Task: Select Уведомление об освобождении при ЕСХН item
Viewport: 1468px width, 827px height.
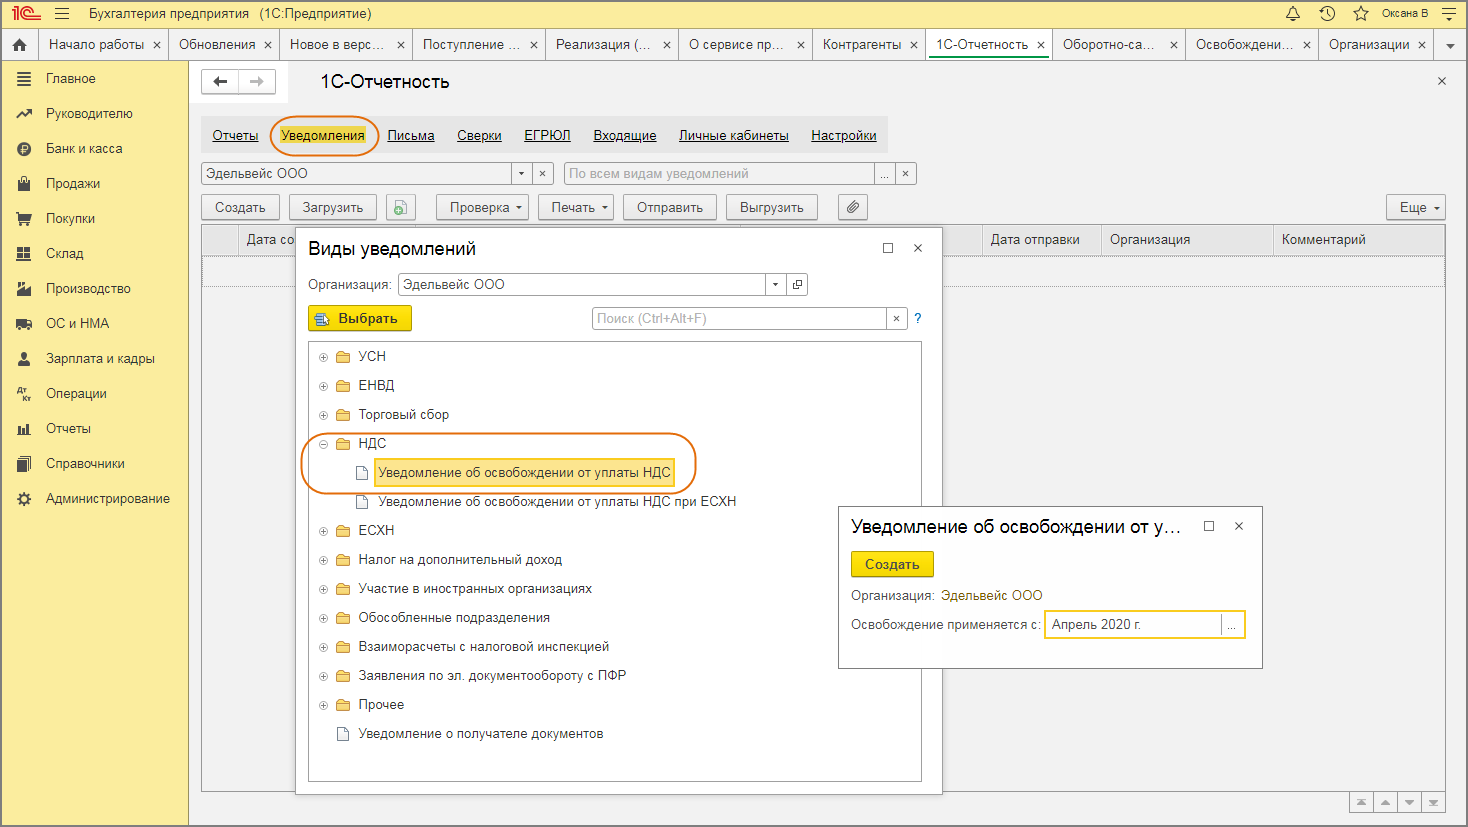Action: pyautogui.click(x=557, y=502)
